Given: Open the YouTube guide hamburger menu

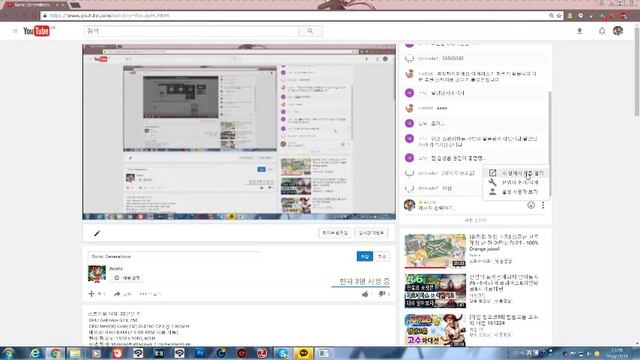Looking at the screenshot, I should (15, 31).
